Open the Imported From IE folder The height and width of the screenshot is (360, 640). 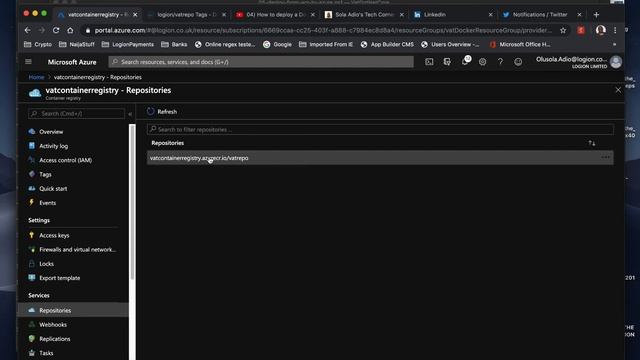click(326, 44)
